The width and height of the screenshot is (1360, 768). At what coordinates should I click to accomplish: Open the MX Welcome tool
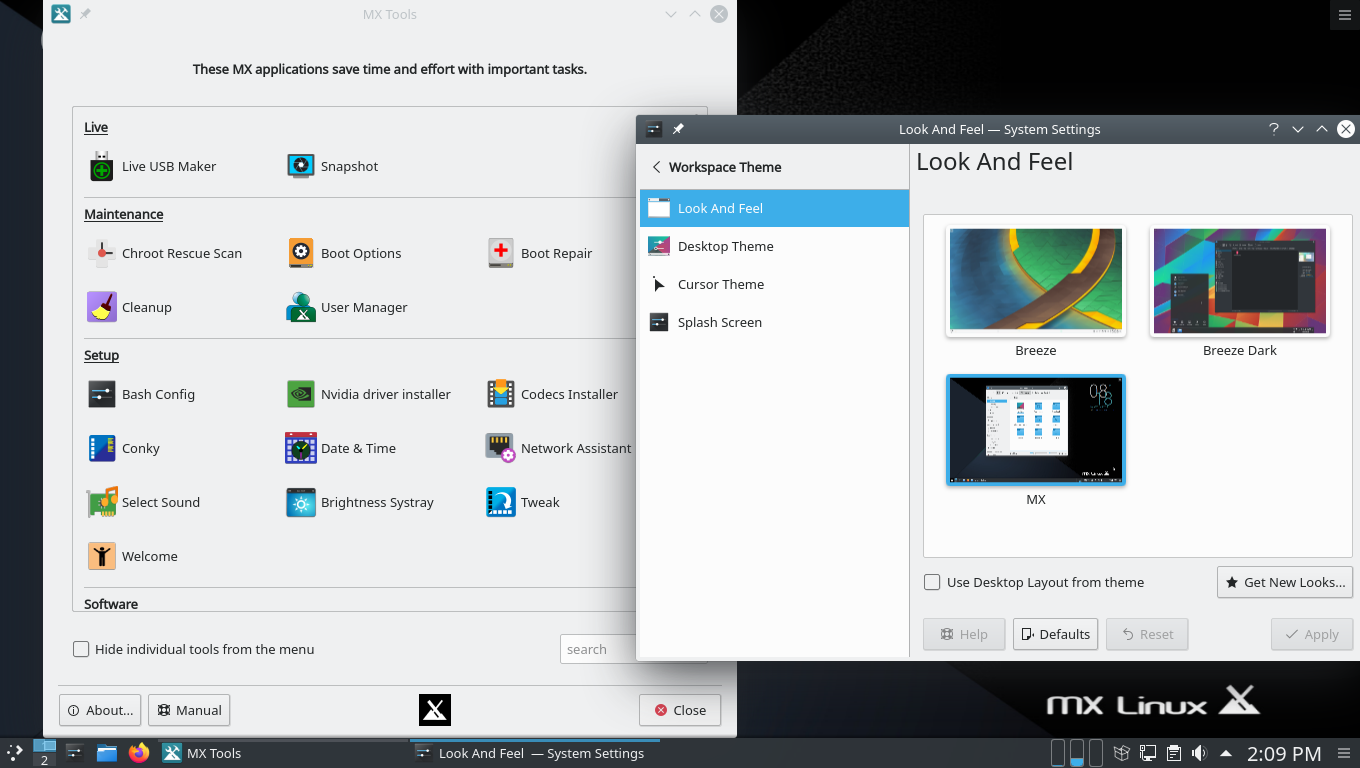pos(133,556)
